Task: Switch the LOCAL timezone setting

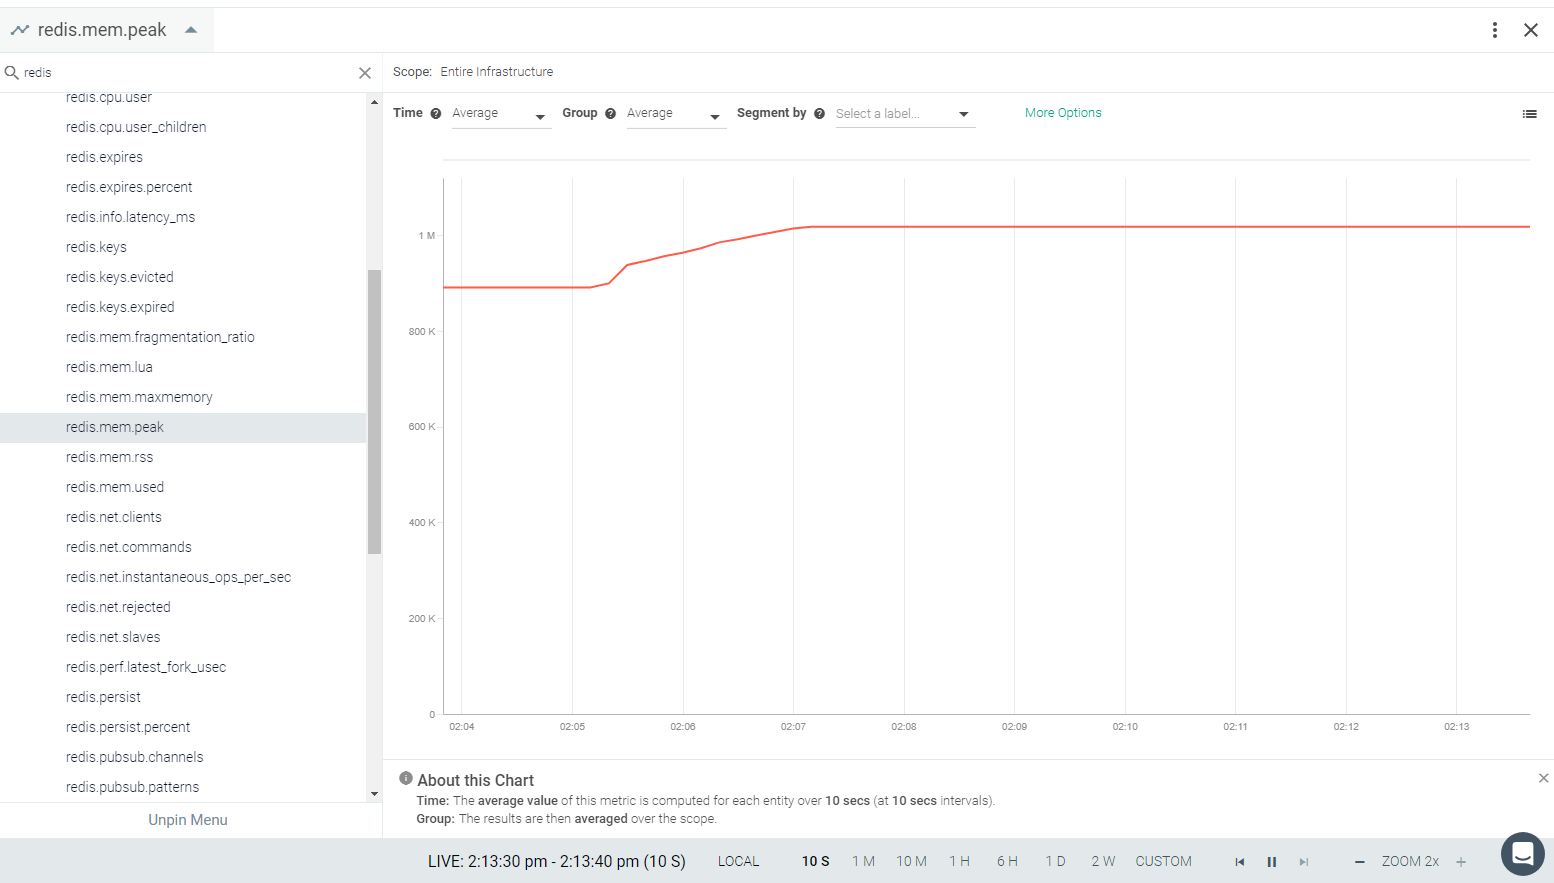Action: coord(739,862)
